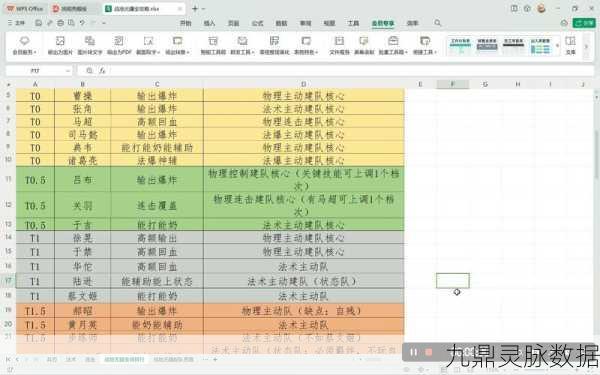The height and width of the screenshot is (375, 600).
Task: Switch to the 视图 ribbon tab
Action: 329,23
